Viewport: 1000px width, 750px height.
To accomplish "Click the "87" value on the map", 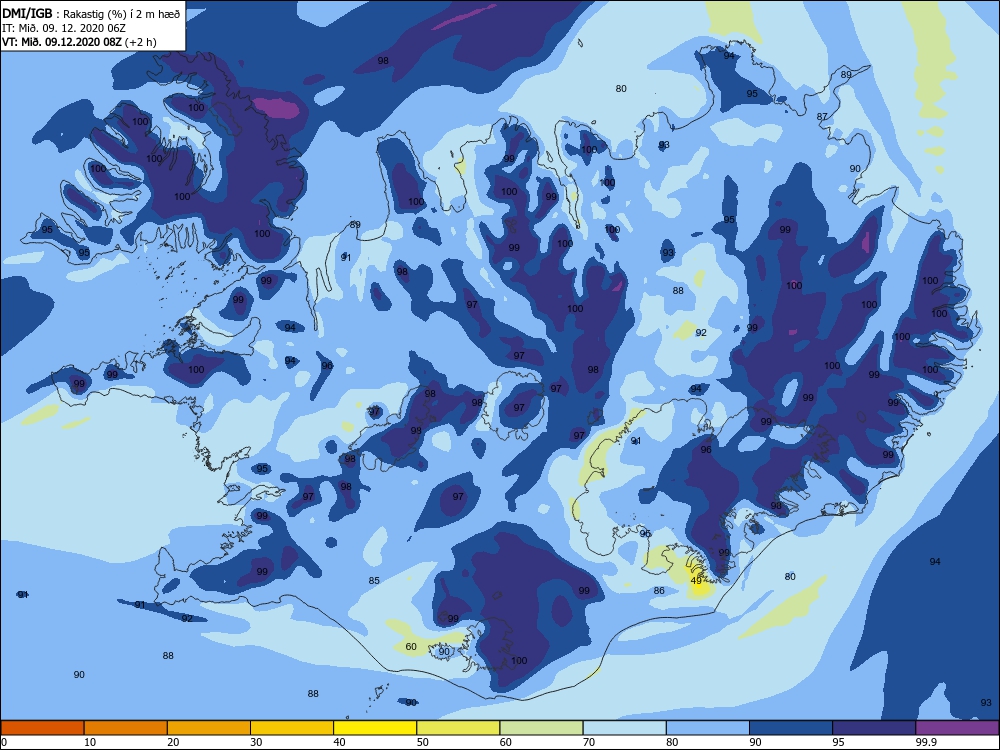I will click(x=822, y=117).
